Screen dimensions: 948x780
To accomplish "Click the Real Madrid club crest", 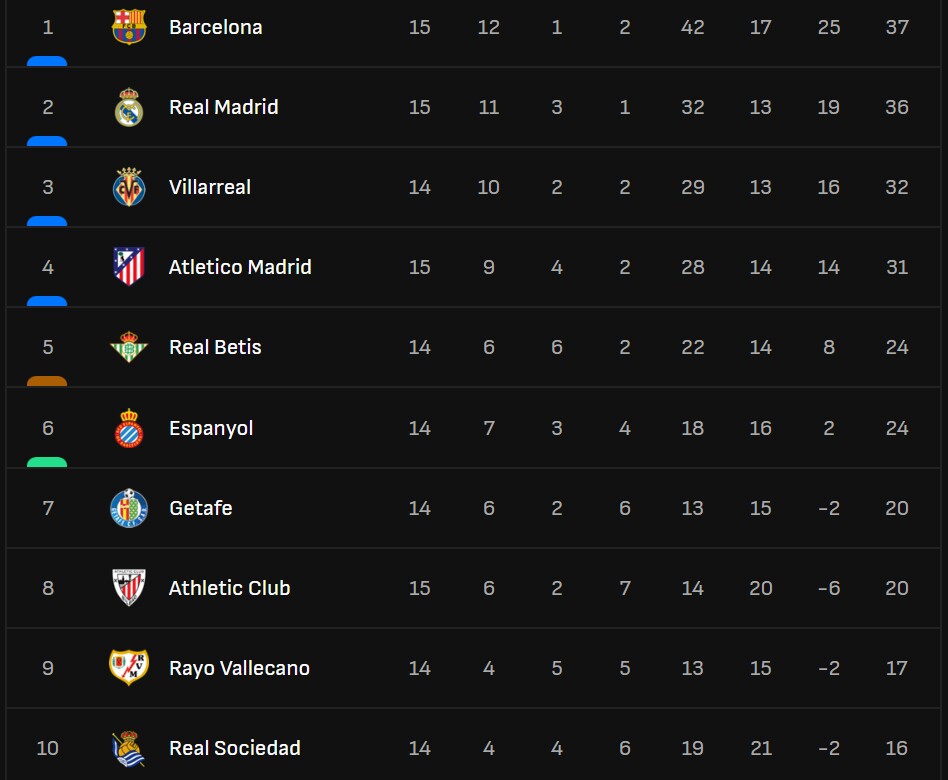I will point(129,107).
